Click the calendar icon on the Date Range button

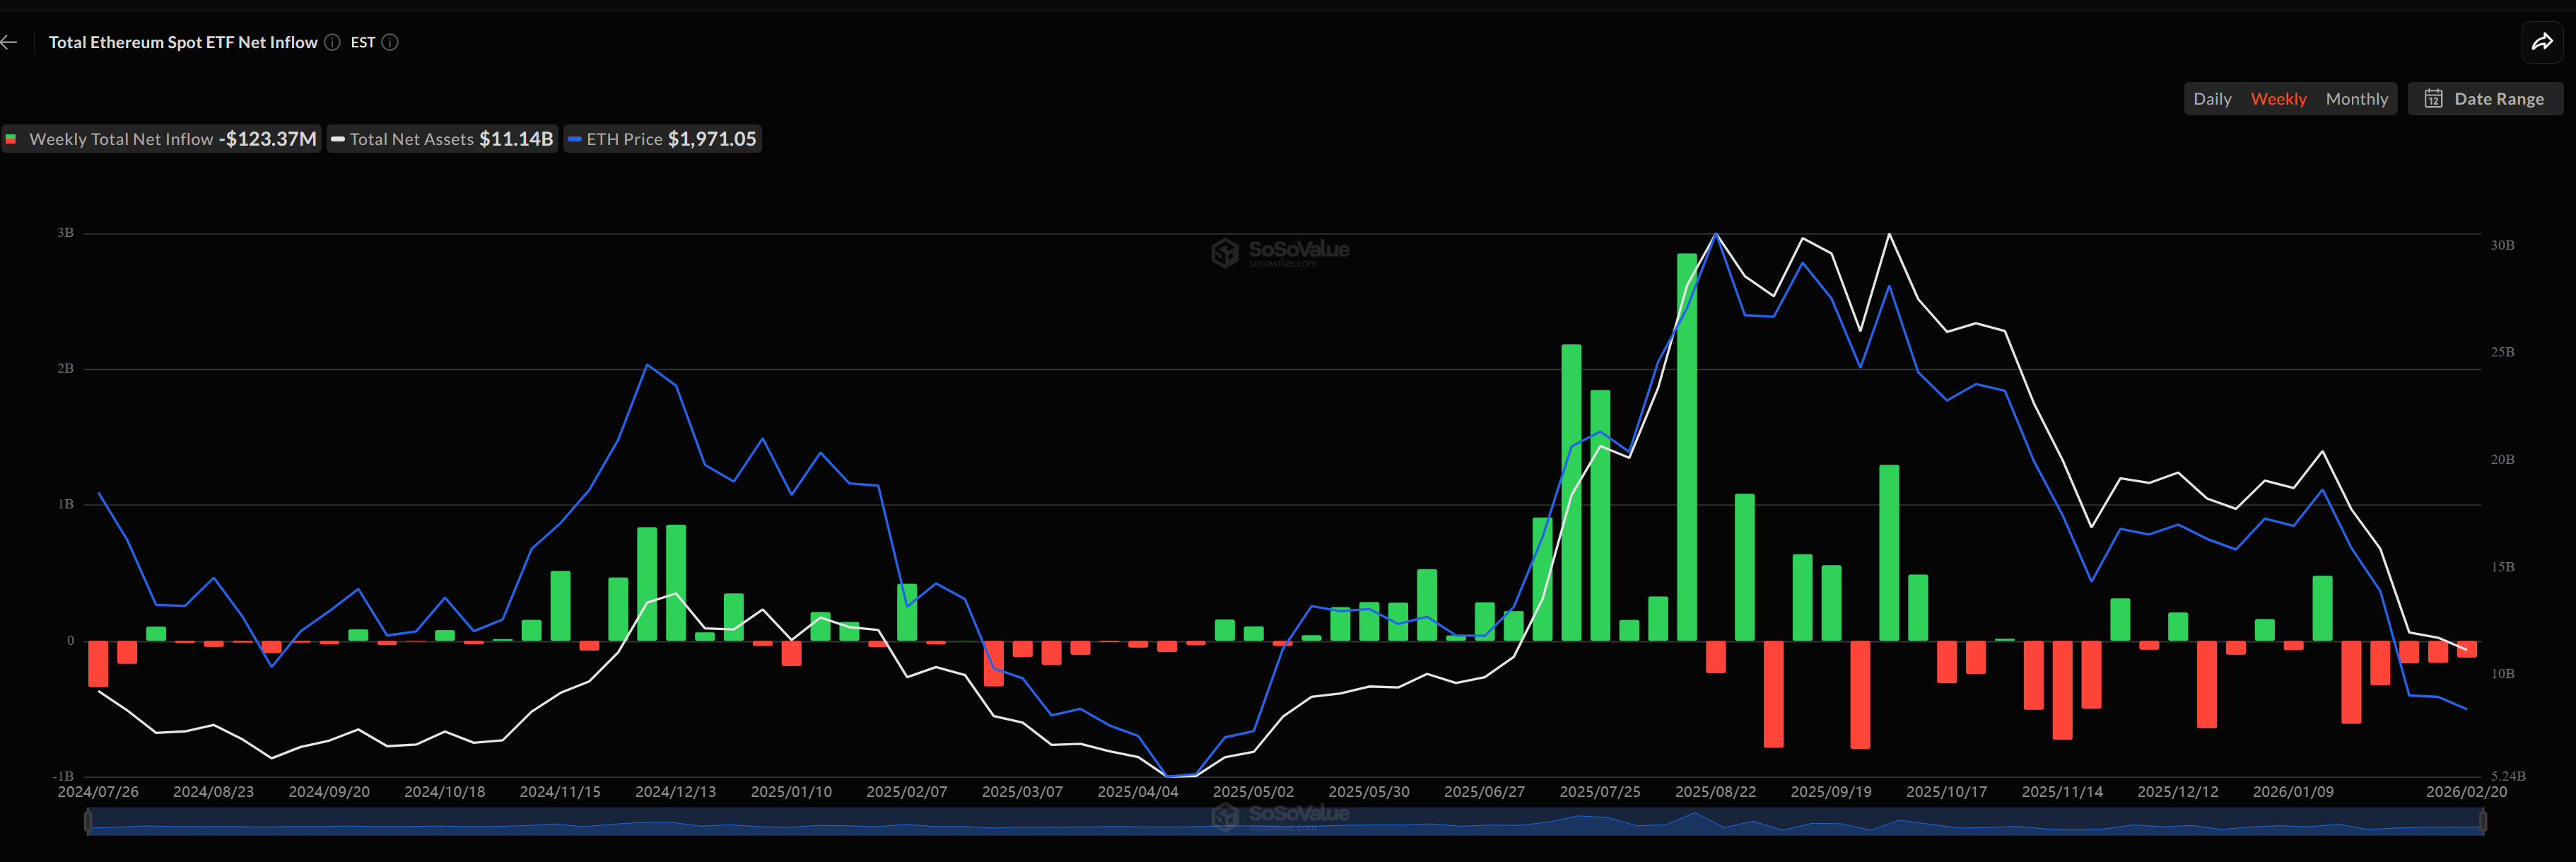pyautogui.click(x=2434, y=98)
